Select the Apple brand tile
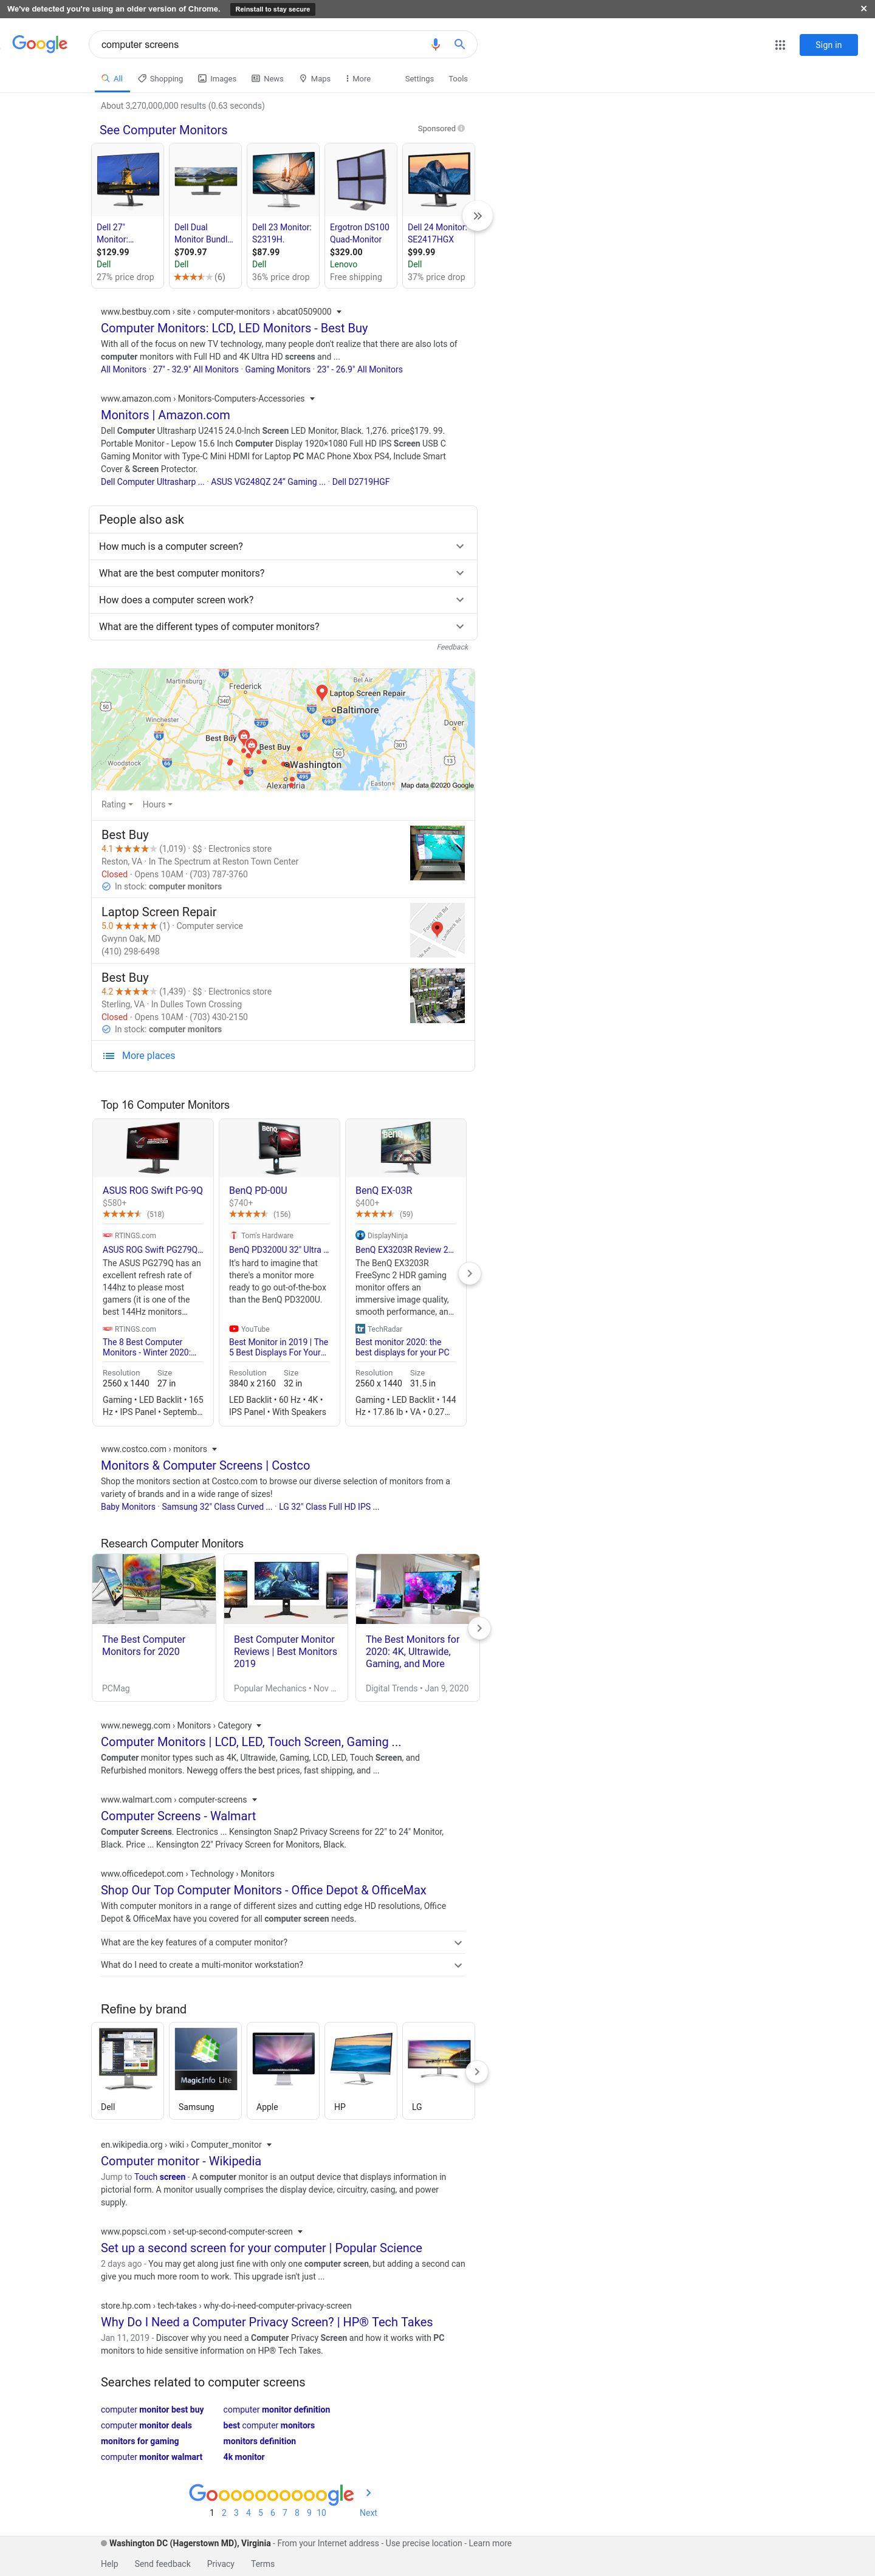The width and height of the screenshot is (875, 2576). pyautogui.click(x=283, y=2070)
